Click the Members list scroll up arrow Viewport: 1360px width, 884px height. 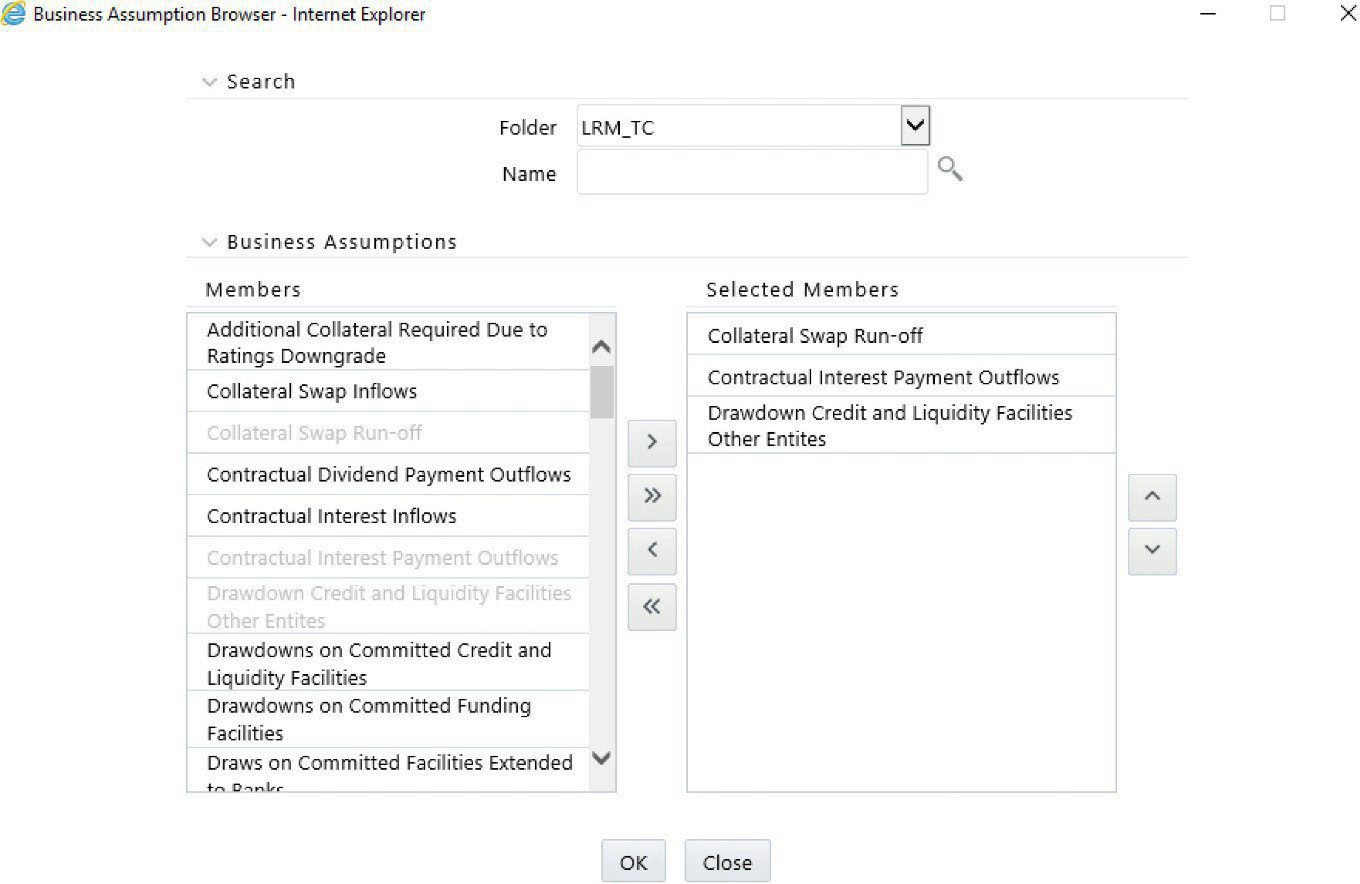[601, 346]
